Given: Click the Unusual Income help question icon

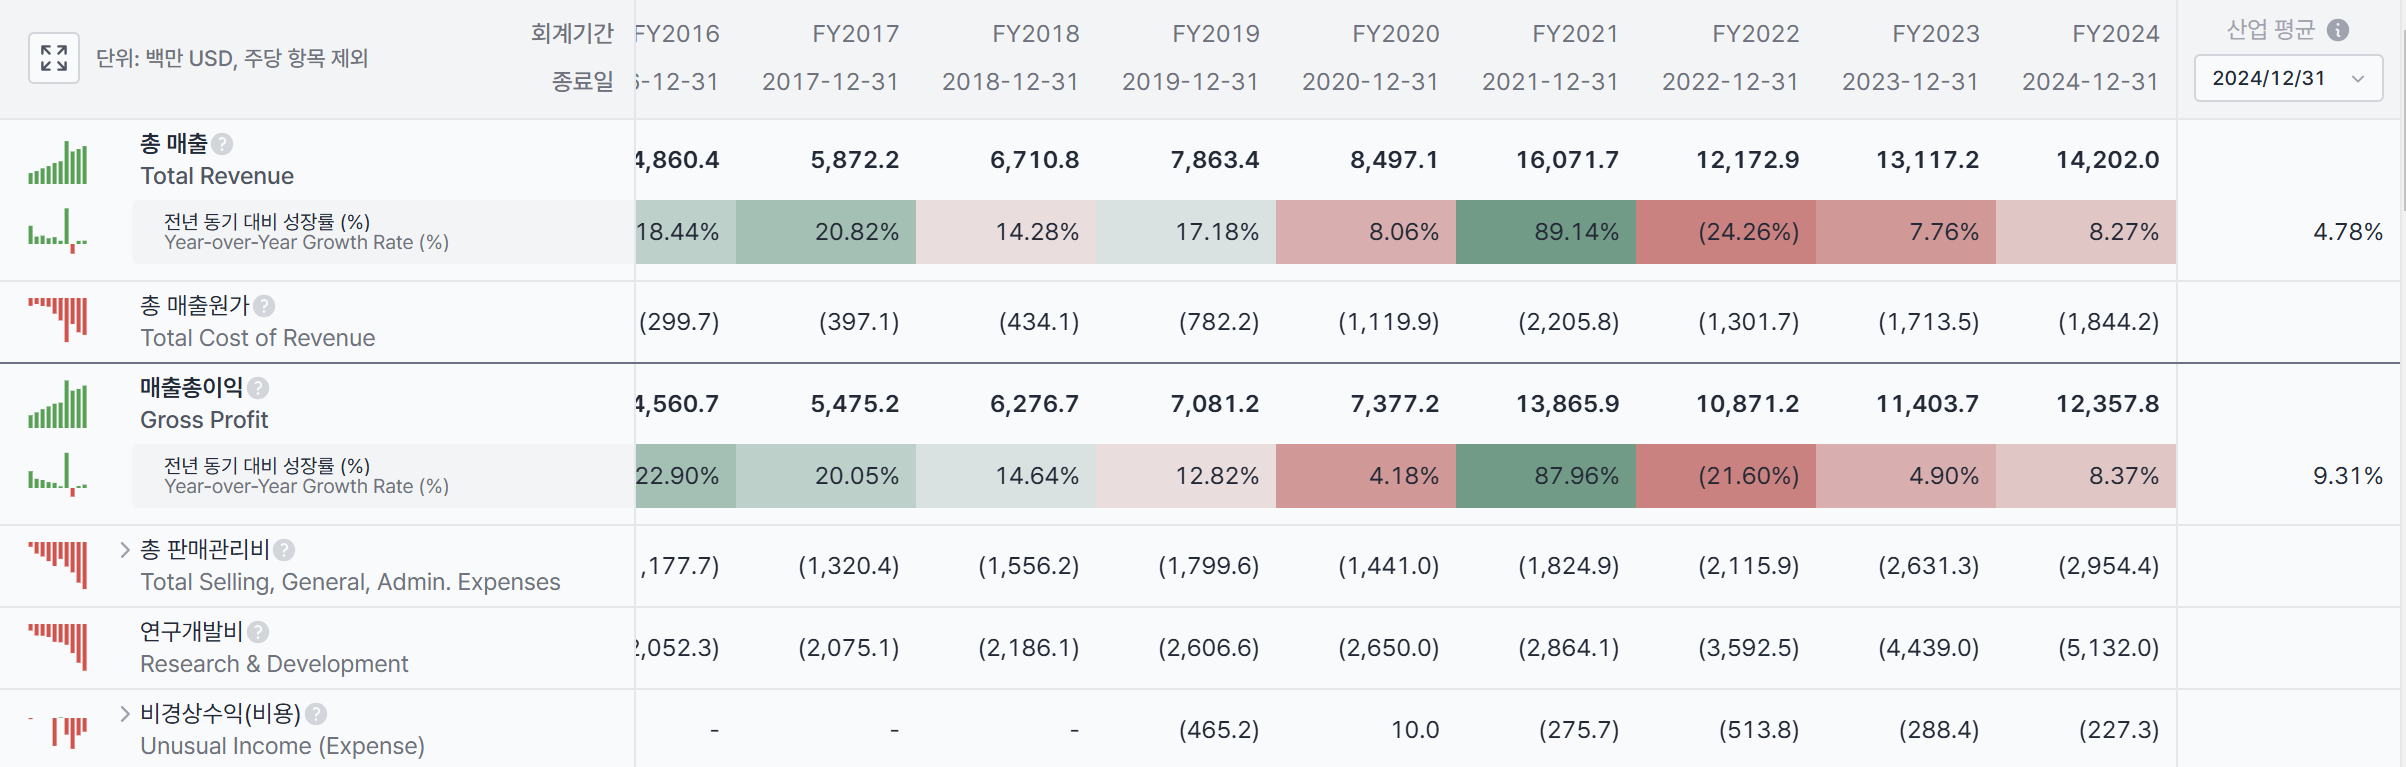Looking at the screenshot, I should click(x=316, y=714).
